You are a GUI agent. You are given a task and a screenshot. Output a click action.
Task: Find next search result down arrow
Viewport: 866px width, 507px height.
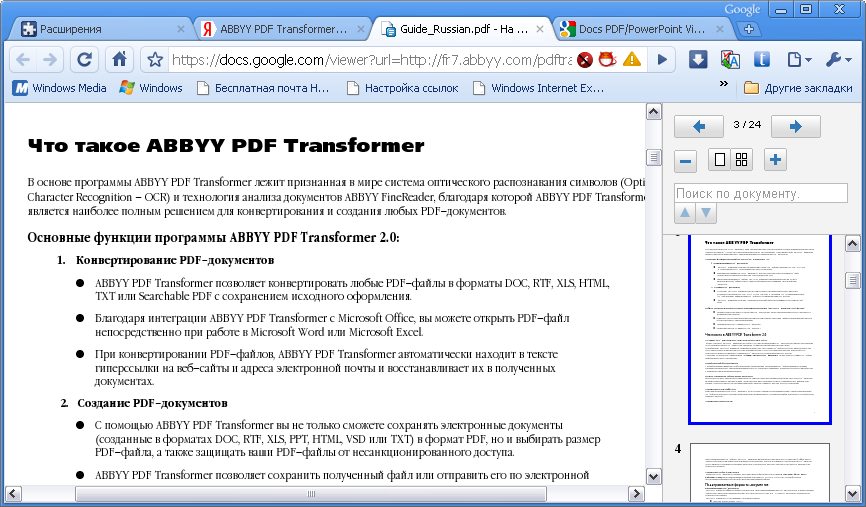coord(706,213)
